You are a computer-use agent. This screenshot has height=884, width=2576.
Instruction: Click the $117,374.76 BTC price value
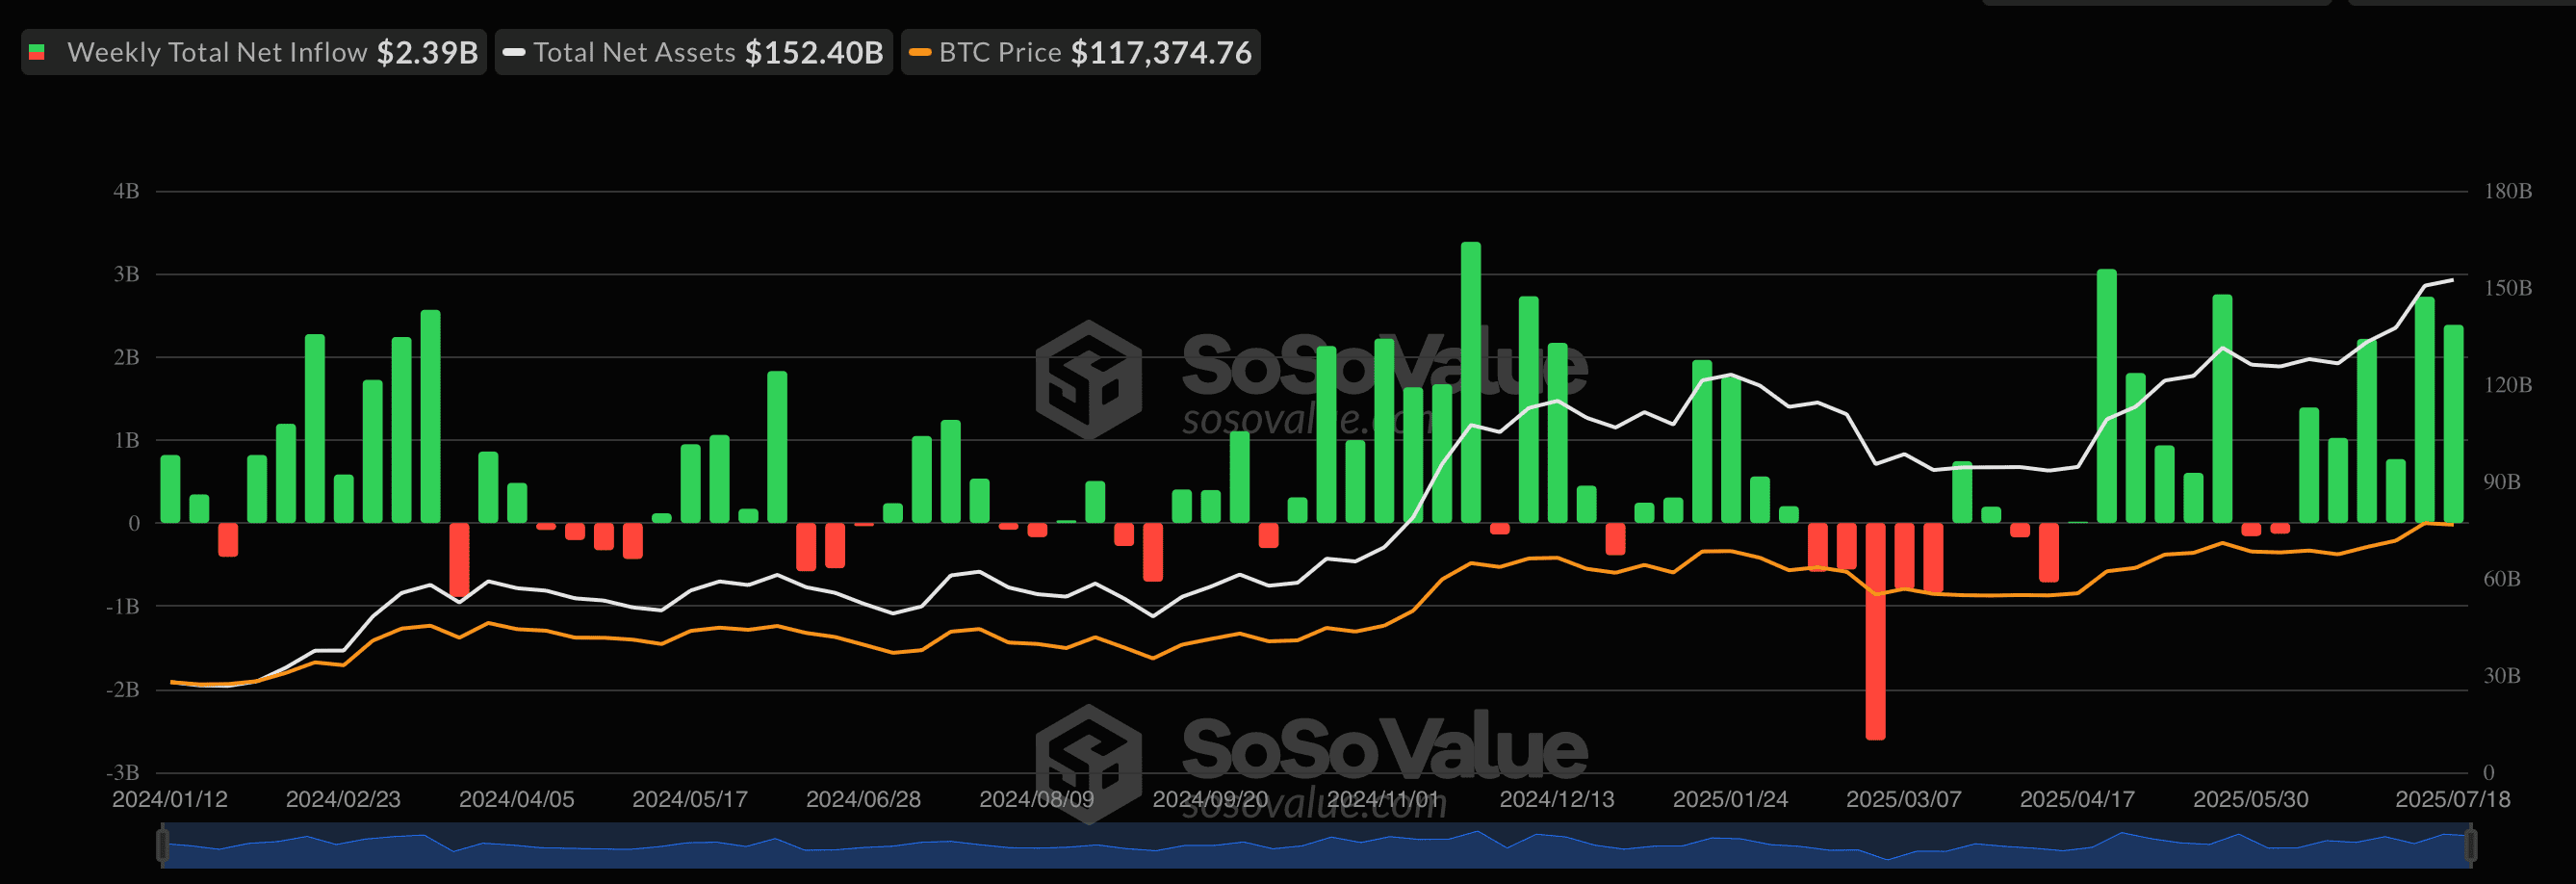pos(1161,52)
